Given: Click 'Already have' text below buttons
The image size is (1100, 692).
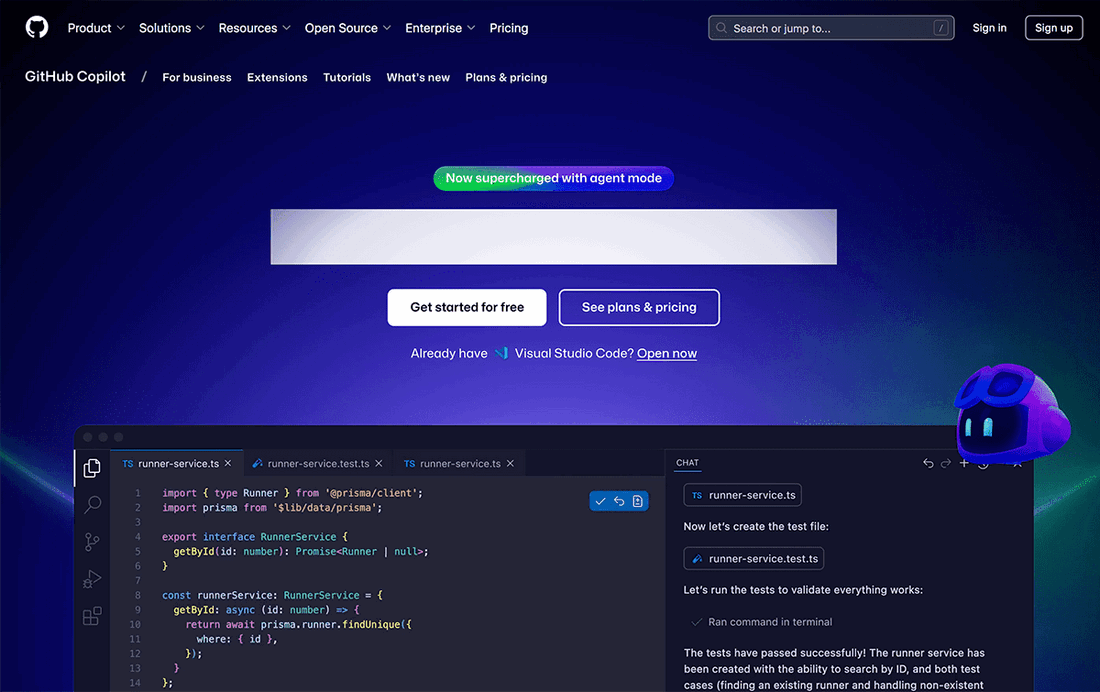Looking at the screenshot, I should click(x=449, y=353).
